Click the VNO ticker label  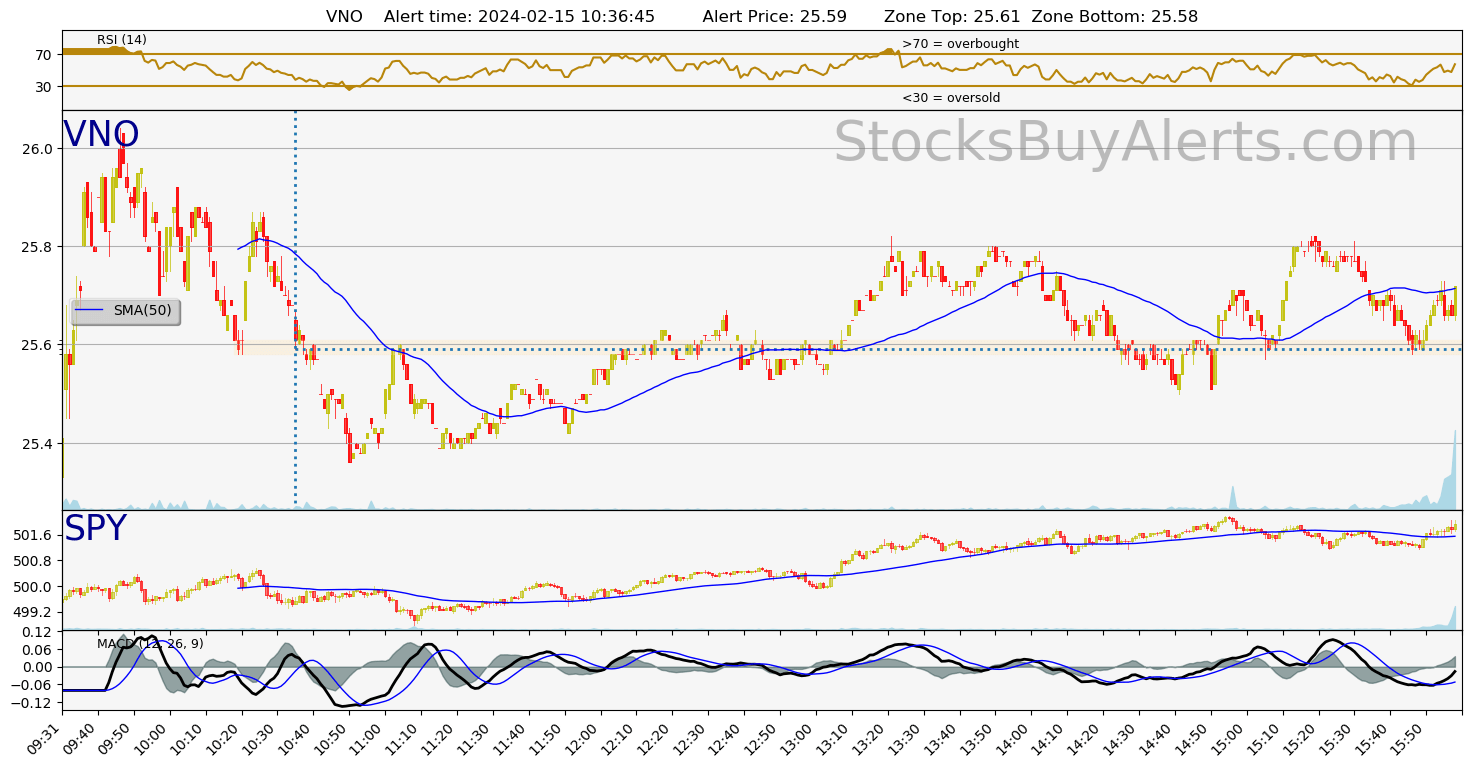(101, 135)
